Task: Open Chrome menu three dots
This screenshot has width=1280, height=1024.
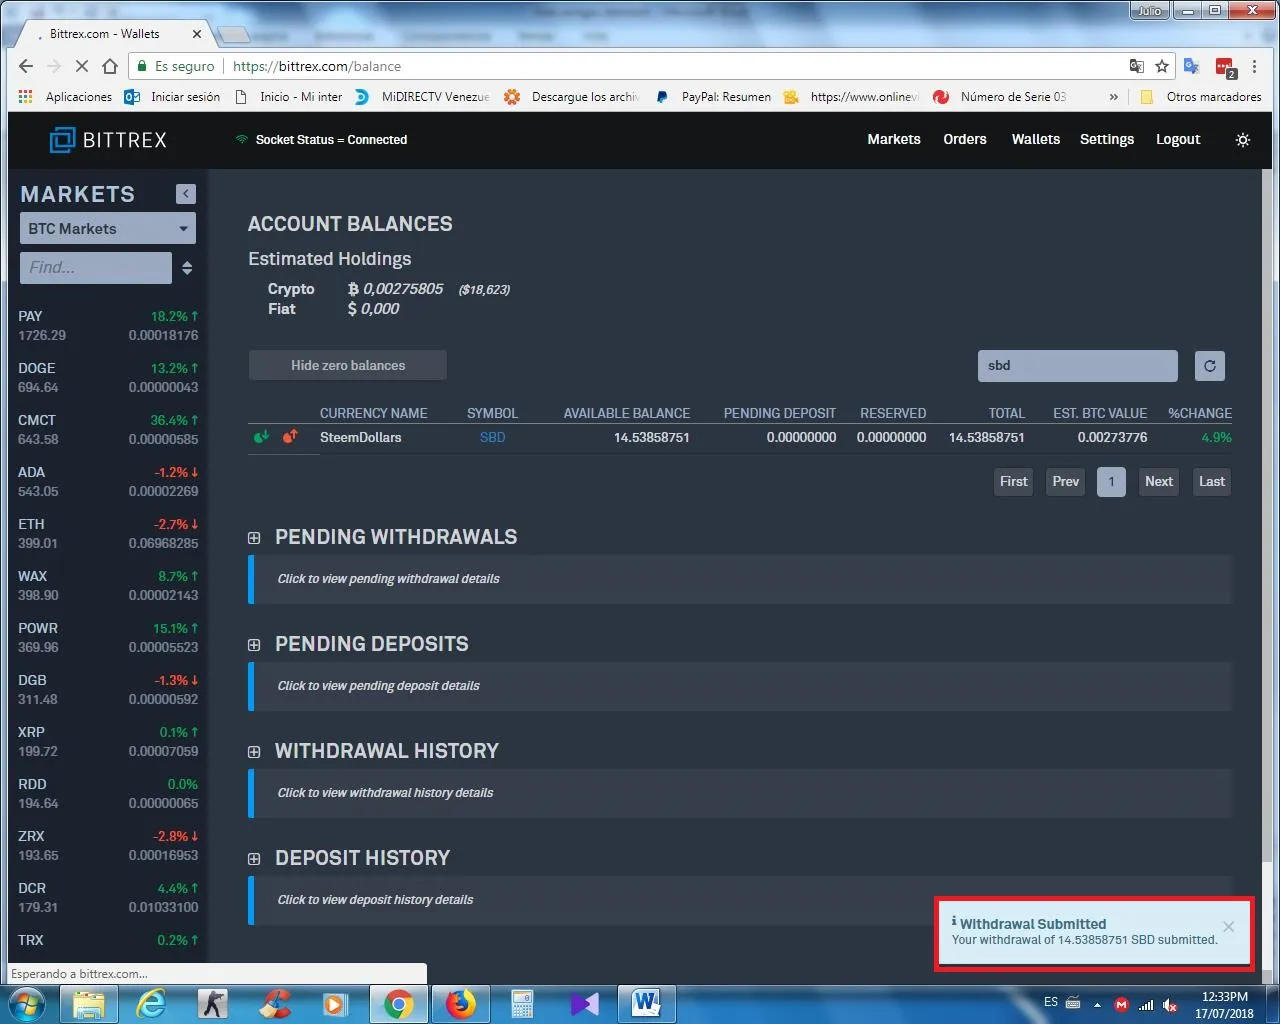Action: point(1255,66)
